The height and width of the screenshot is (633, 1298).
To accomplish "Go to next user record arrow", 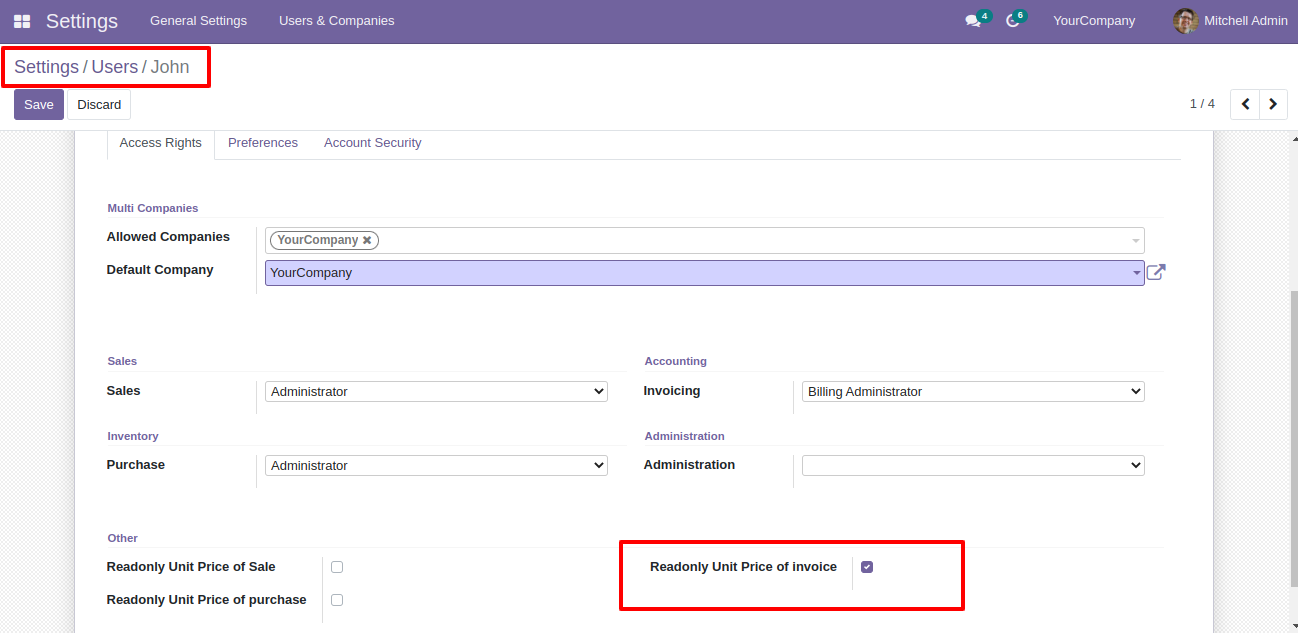I will pyautogui.click(x=1273, y=104).
